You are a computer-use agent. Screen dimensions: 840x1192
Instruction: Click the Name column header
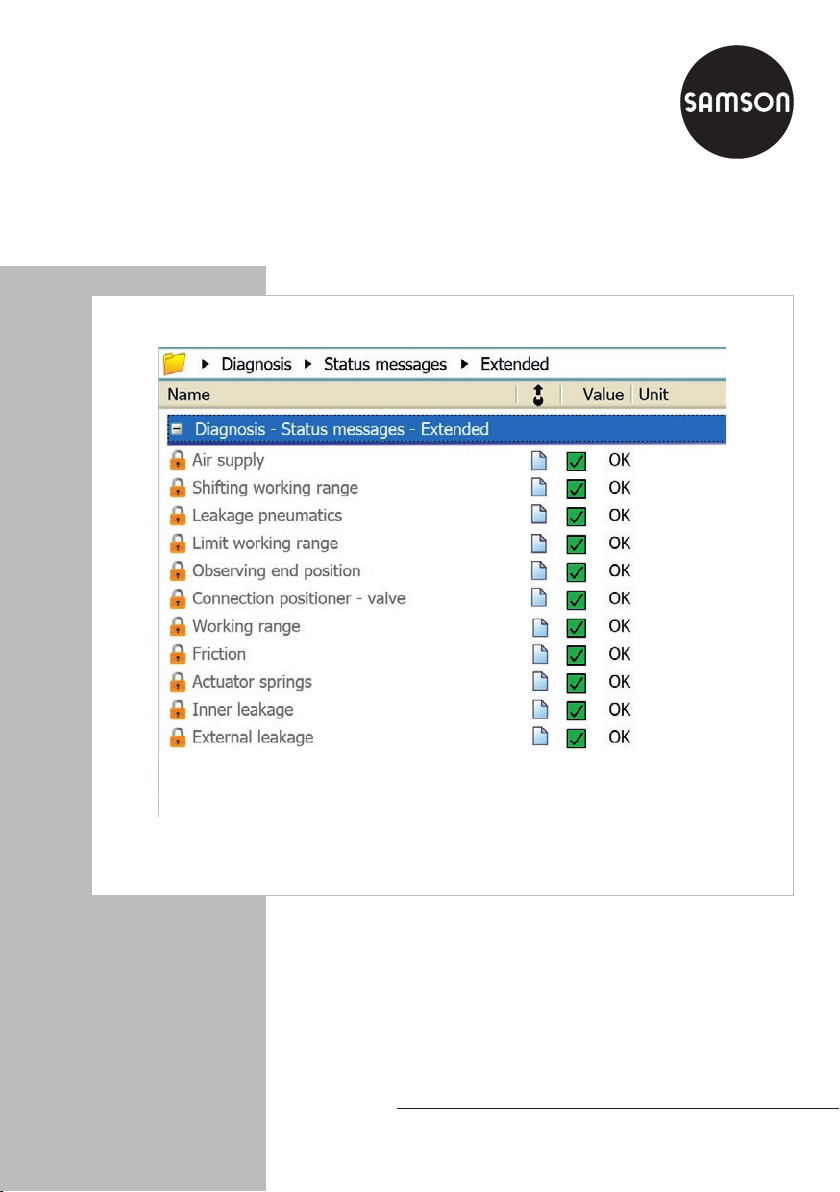[189, 395]
